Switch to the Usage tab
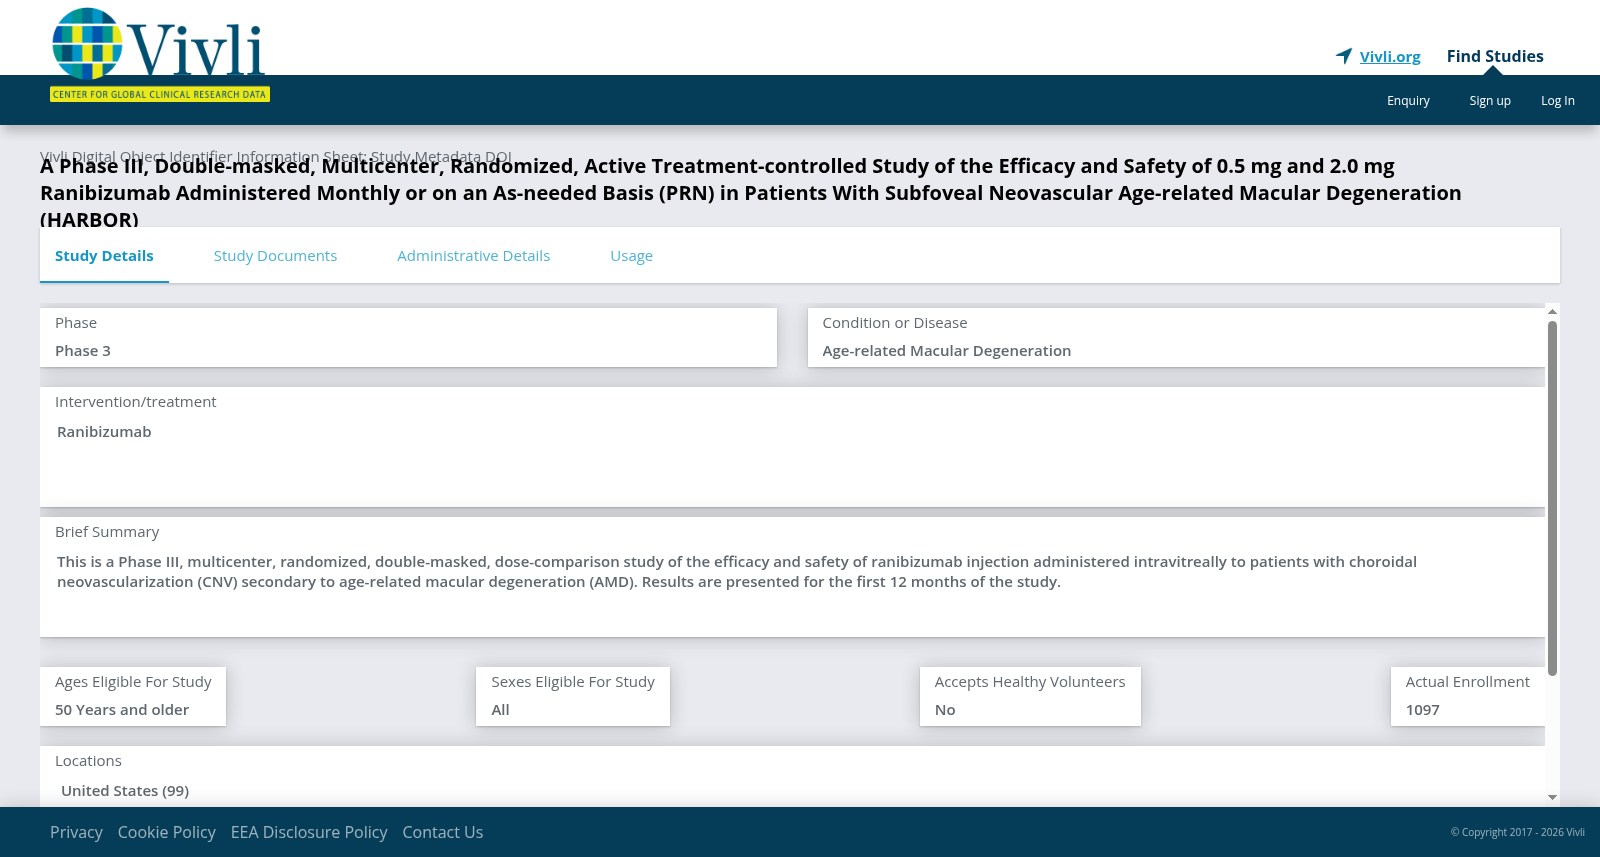The image size is (1600, 857). pyautogui.click(x=632, y=256)
